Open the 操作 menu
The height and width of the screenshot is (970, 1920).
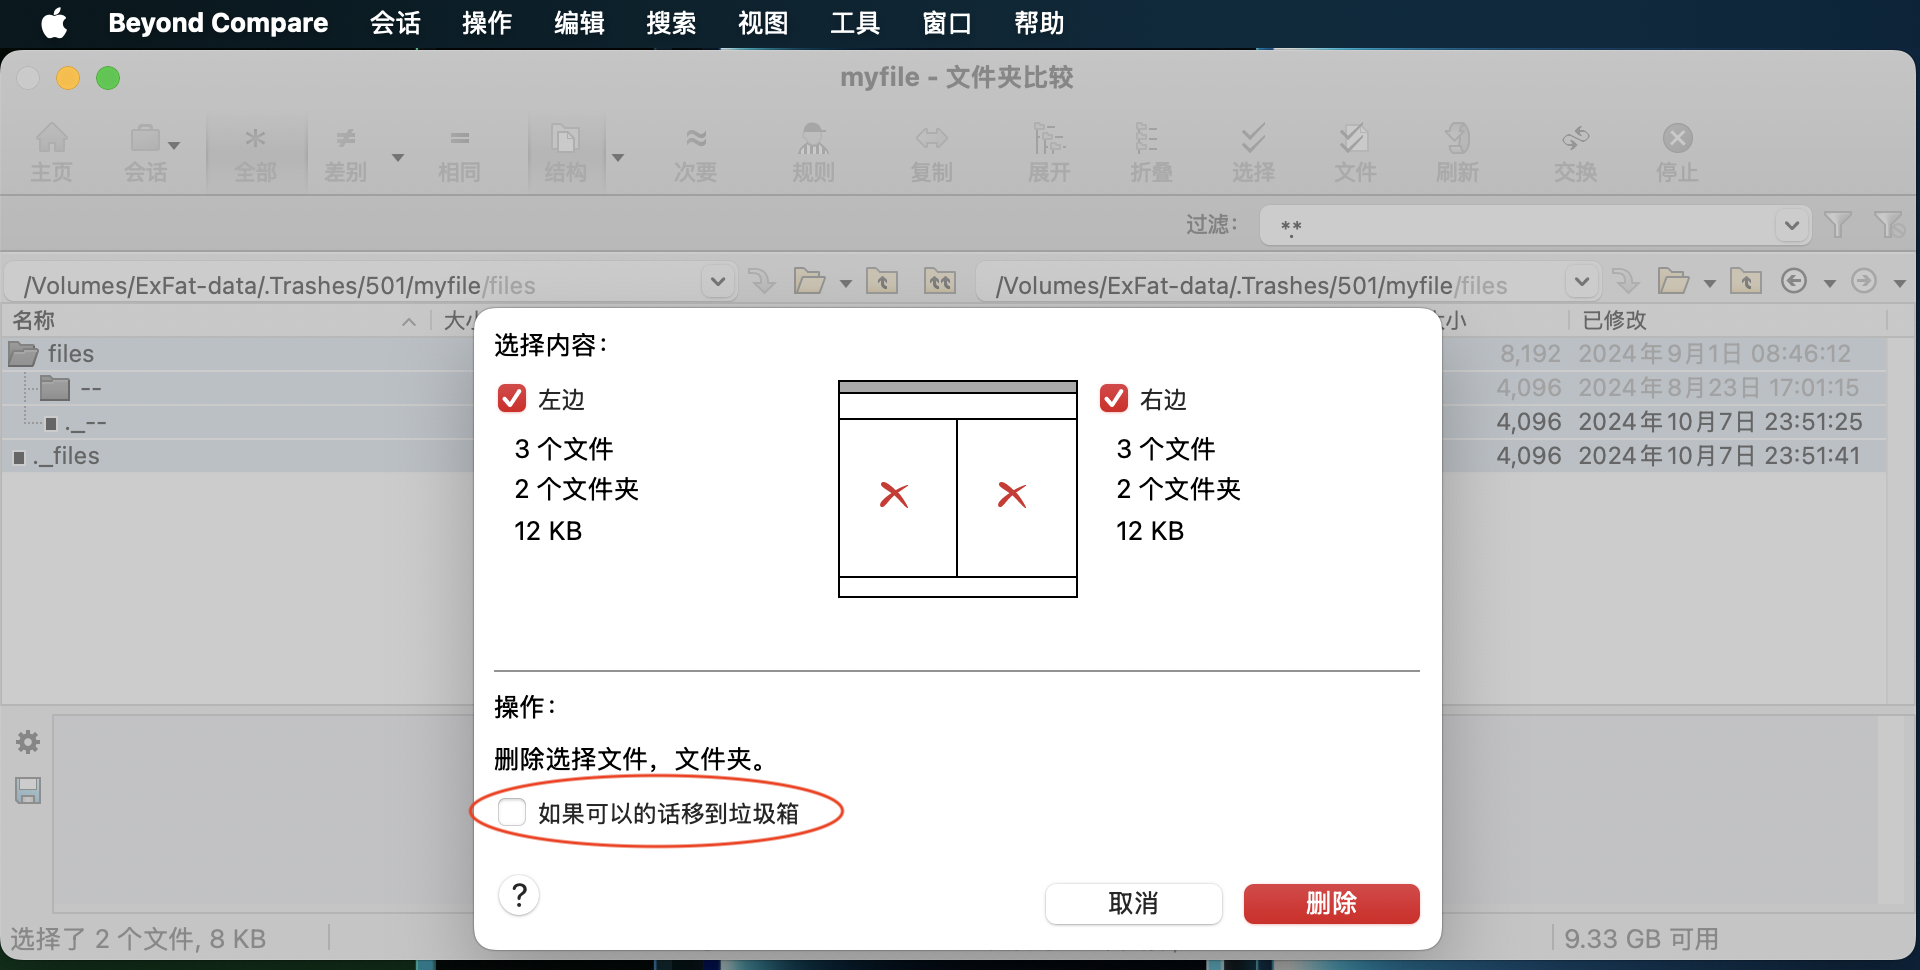pyautogui.click(x=488, y=23)
